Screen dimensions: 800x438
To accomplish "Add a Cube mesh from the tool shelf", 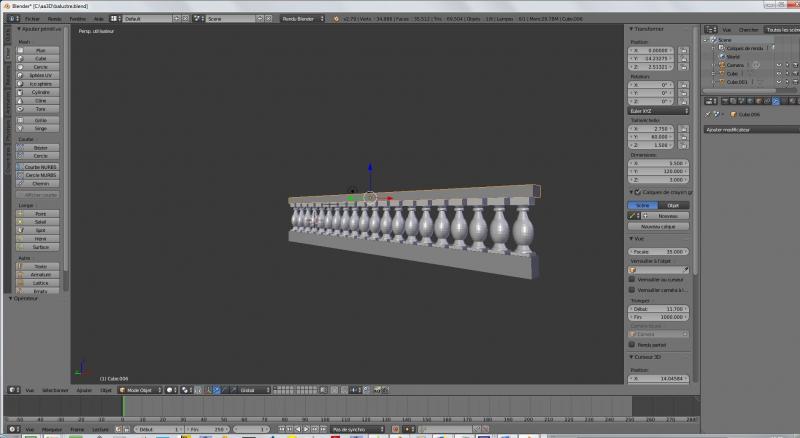I will coord(40,58).
